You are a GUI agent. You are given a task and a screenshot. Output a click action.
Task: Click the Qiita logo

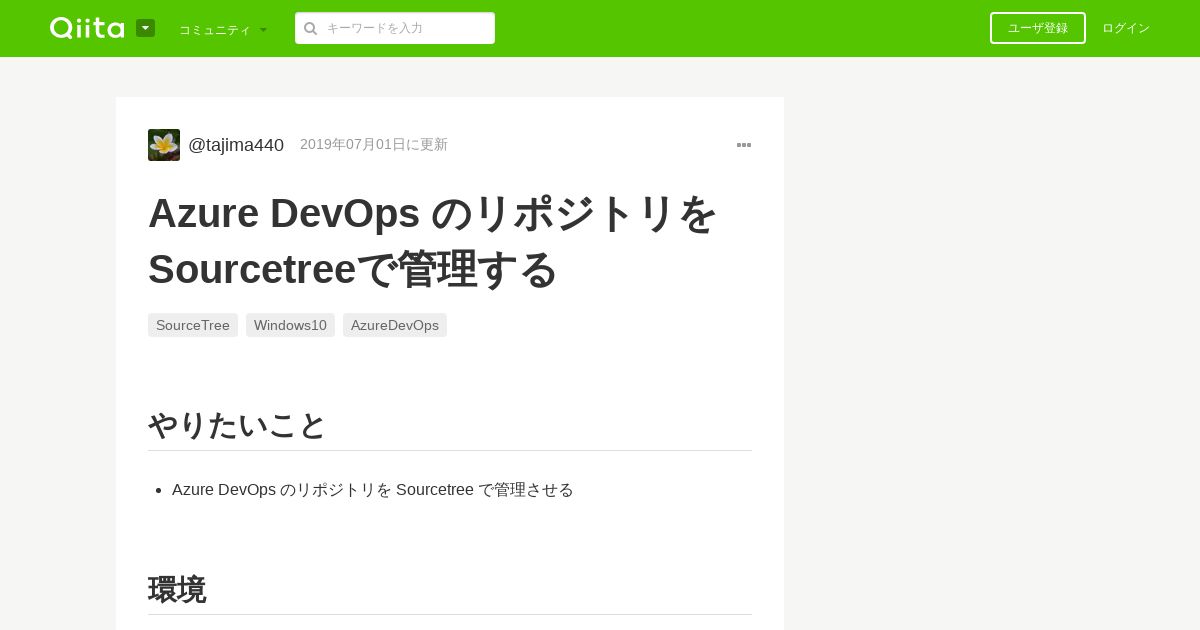(87, 28)
